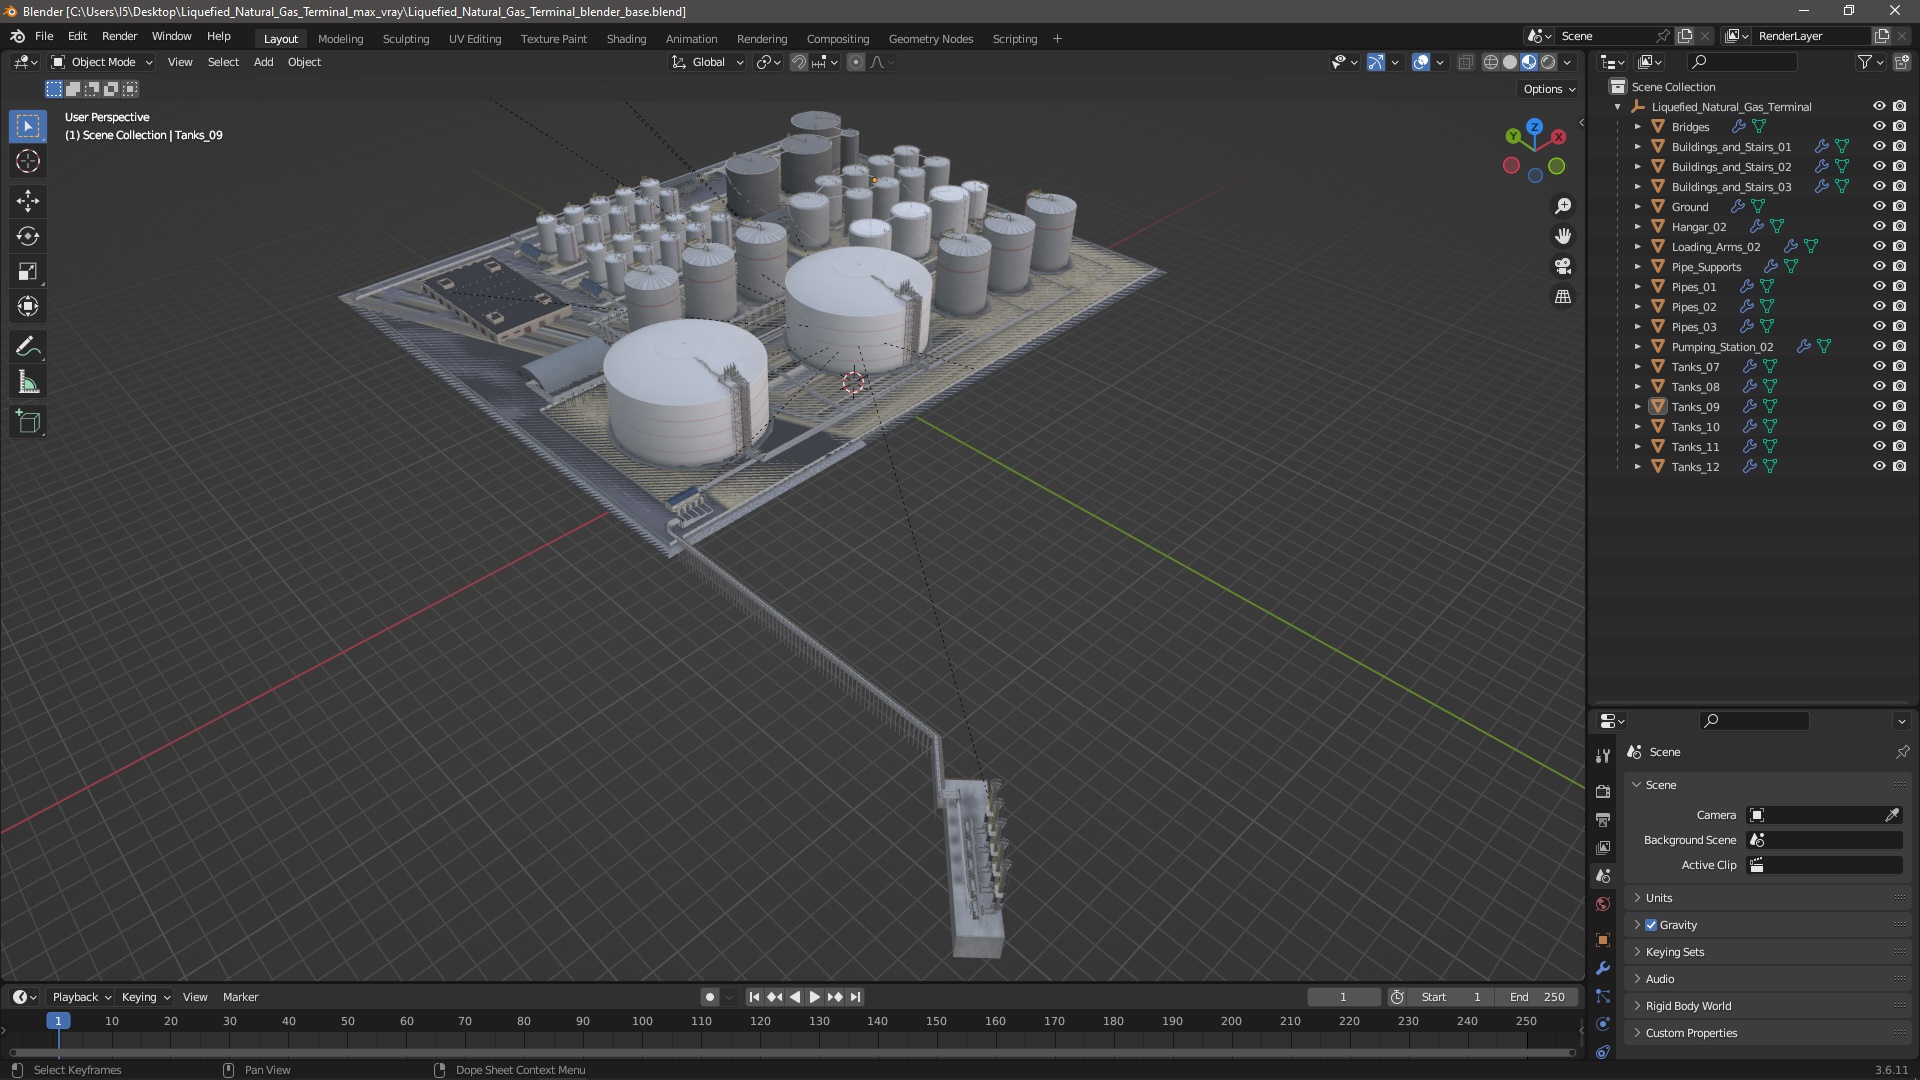Click the pan view hand icon
The image size is (1920, 1080).
click(x=1562, y=236)
